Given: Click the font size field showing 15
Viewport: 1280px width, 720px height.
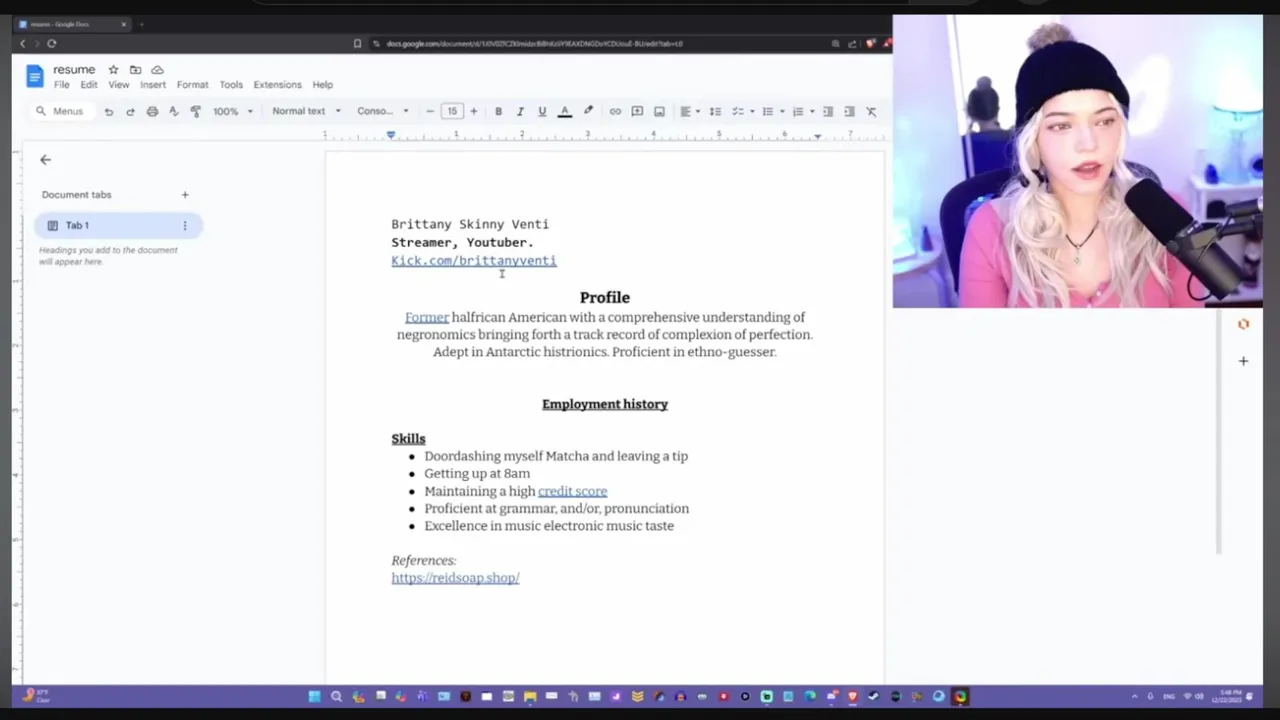Looking at the screenshot, I should 452,111.
